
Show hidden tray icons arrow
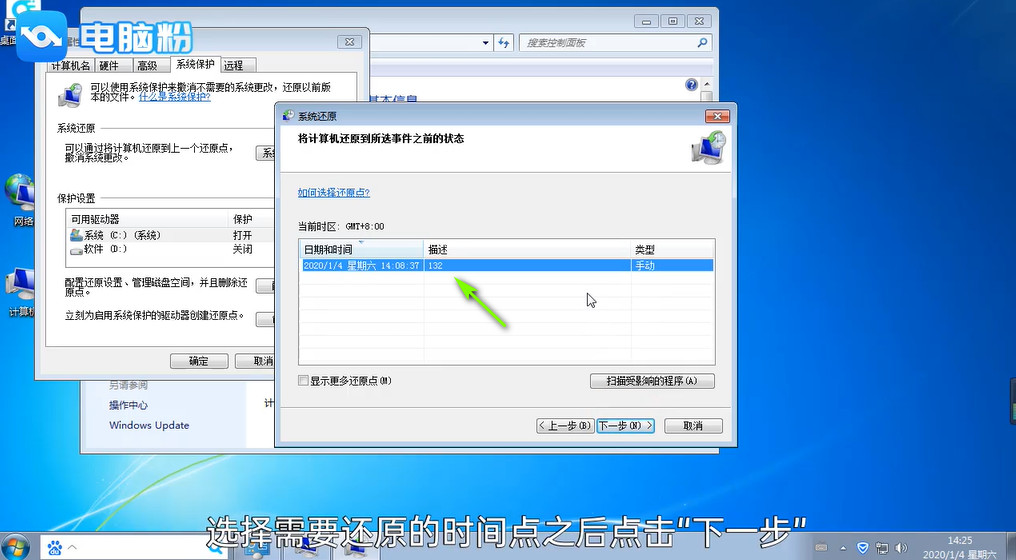[x=843, y=548]
